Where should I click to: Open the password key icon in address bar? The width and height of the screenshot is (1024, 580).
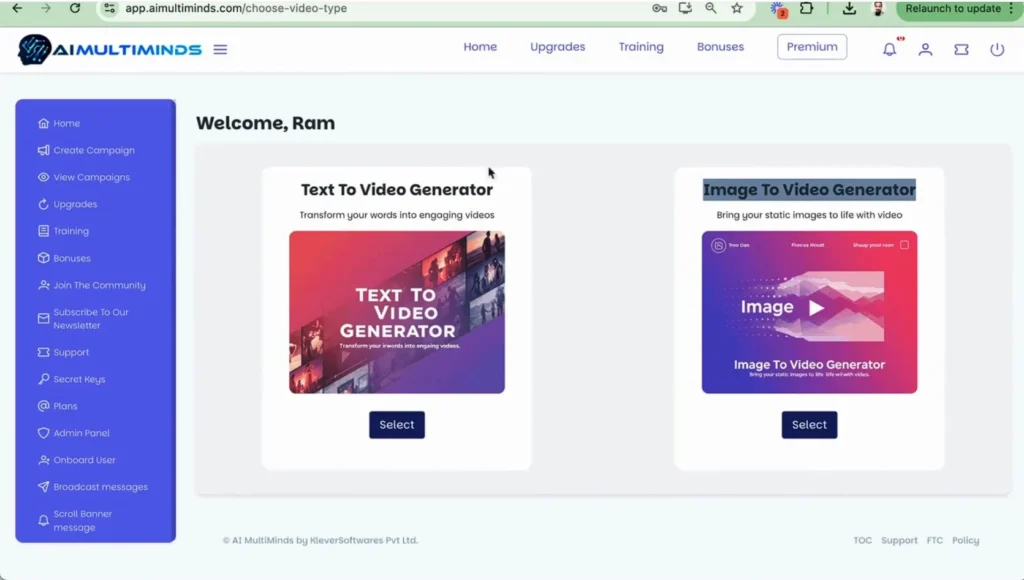tap(660, 8)
